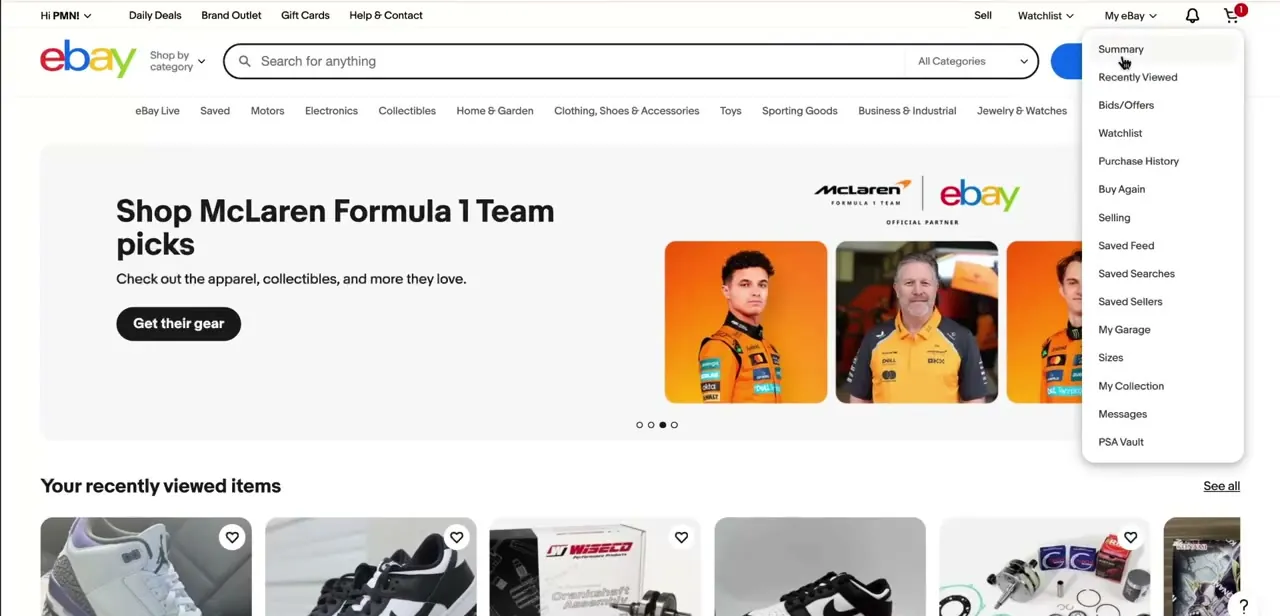See all recently viewed items
Screen dimensions: 1280x616
tap(1221, 486)
